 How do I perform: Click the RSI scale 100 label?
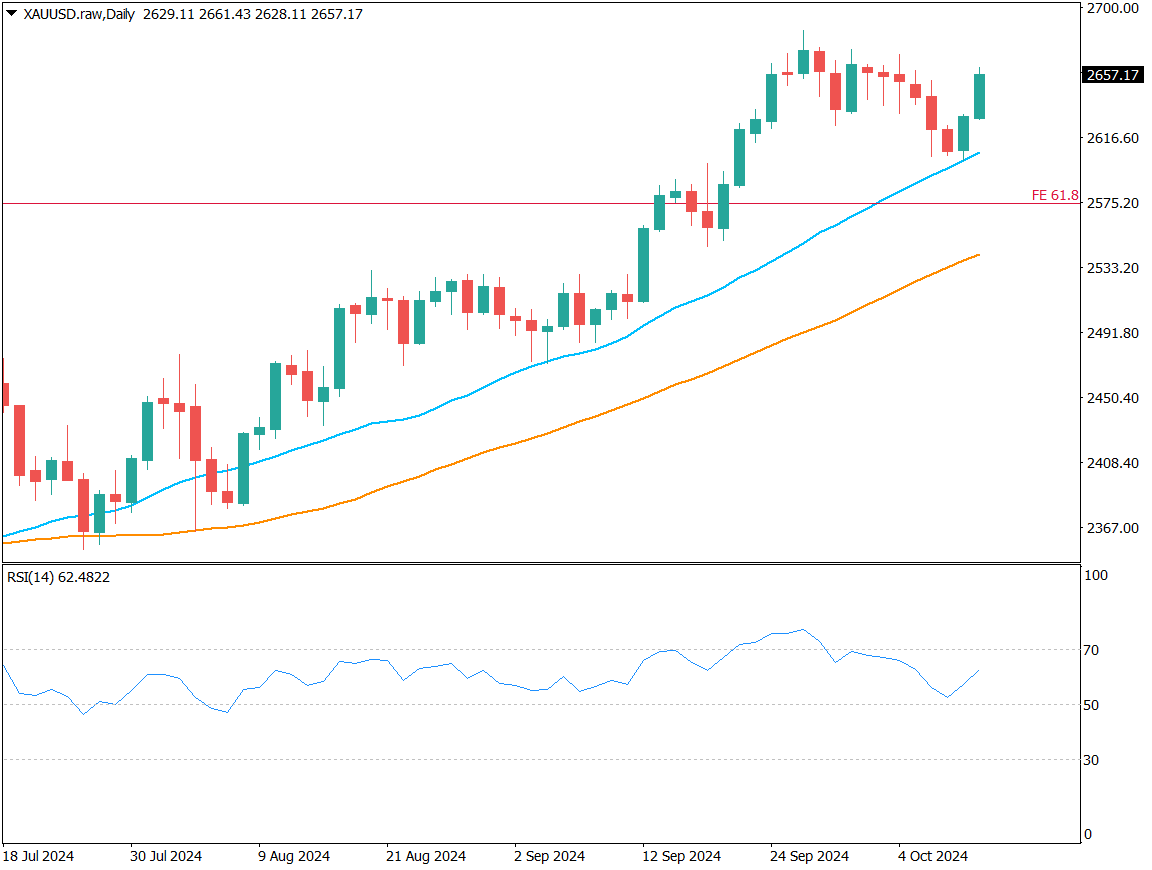coord(1095,576)
